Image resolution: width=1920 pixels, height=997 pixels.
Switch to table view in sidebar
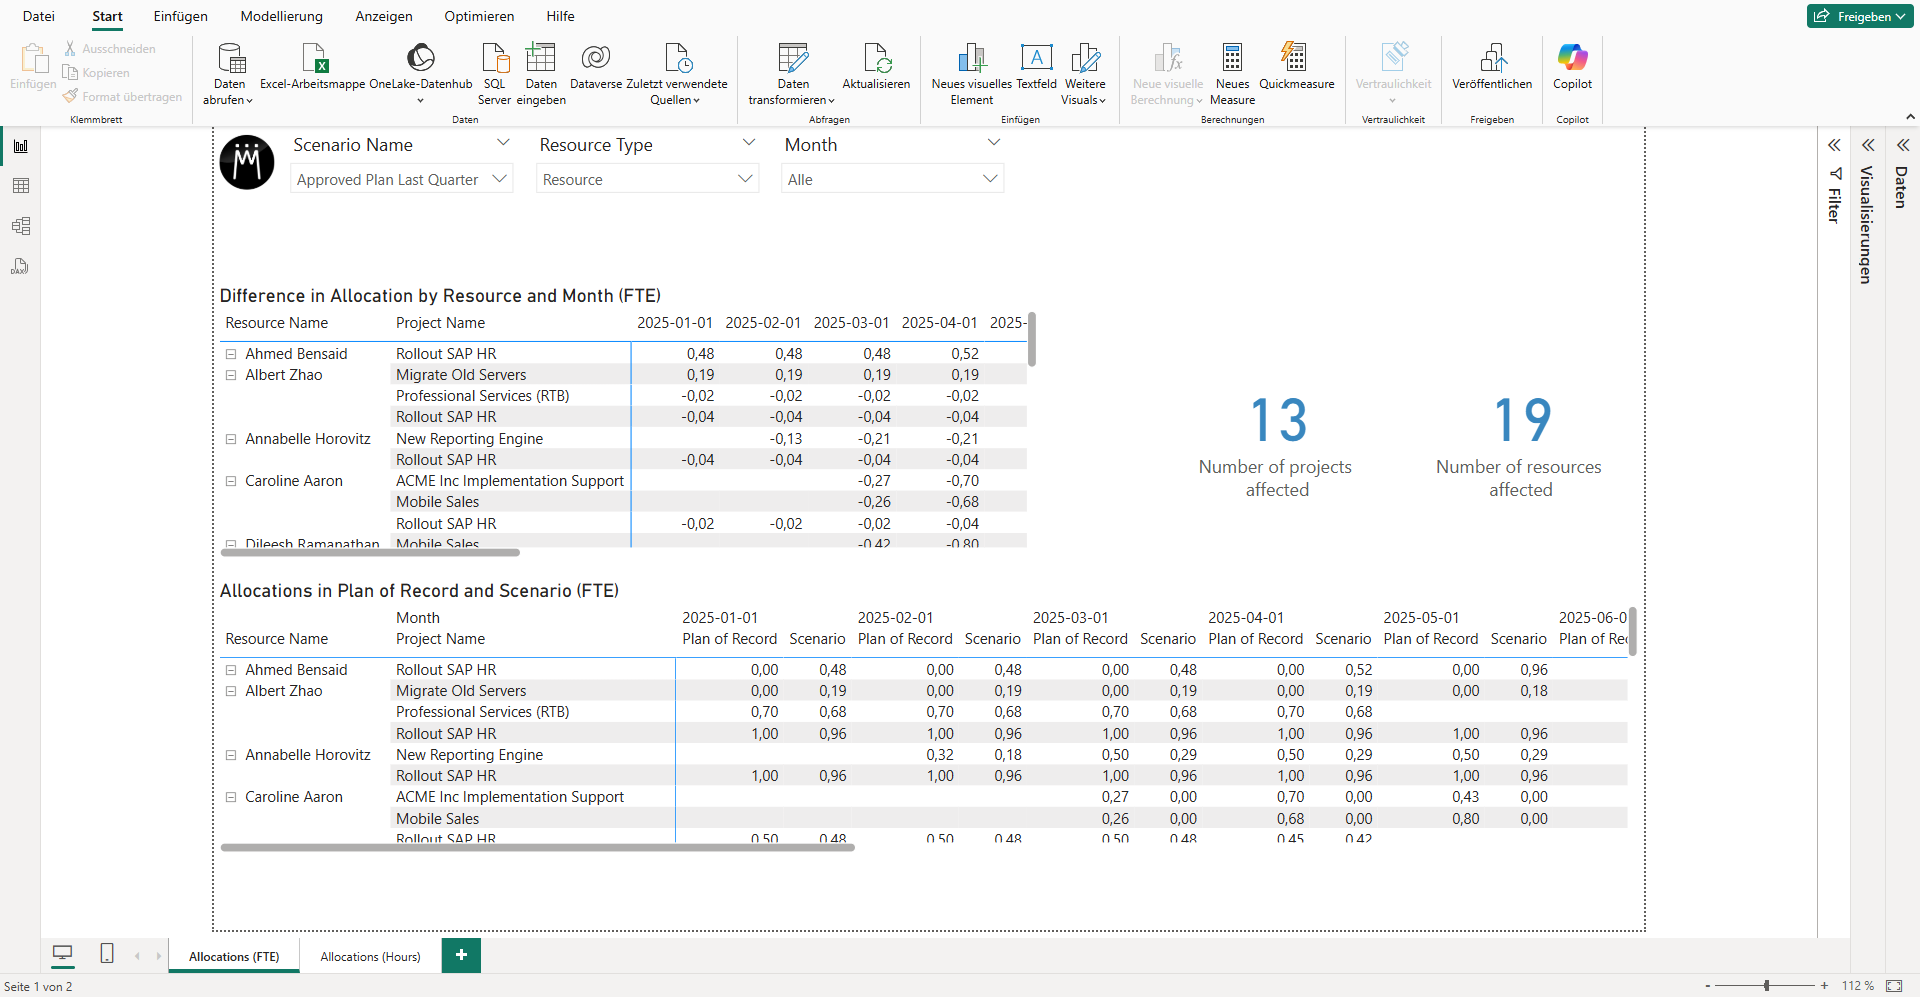21,186
